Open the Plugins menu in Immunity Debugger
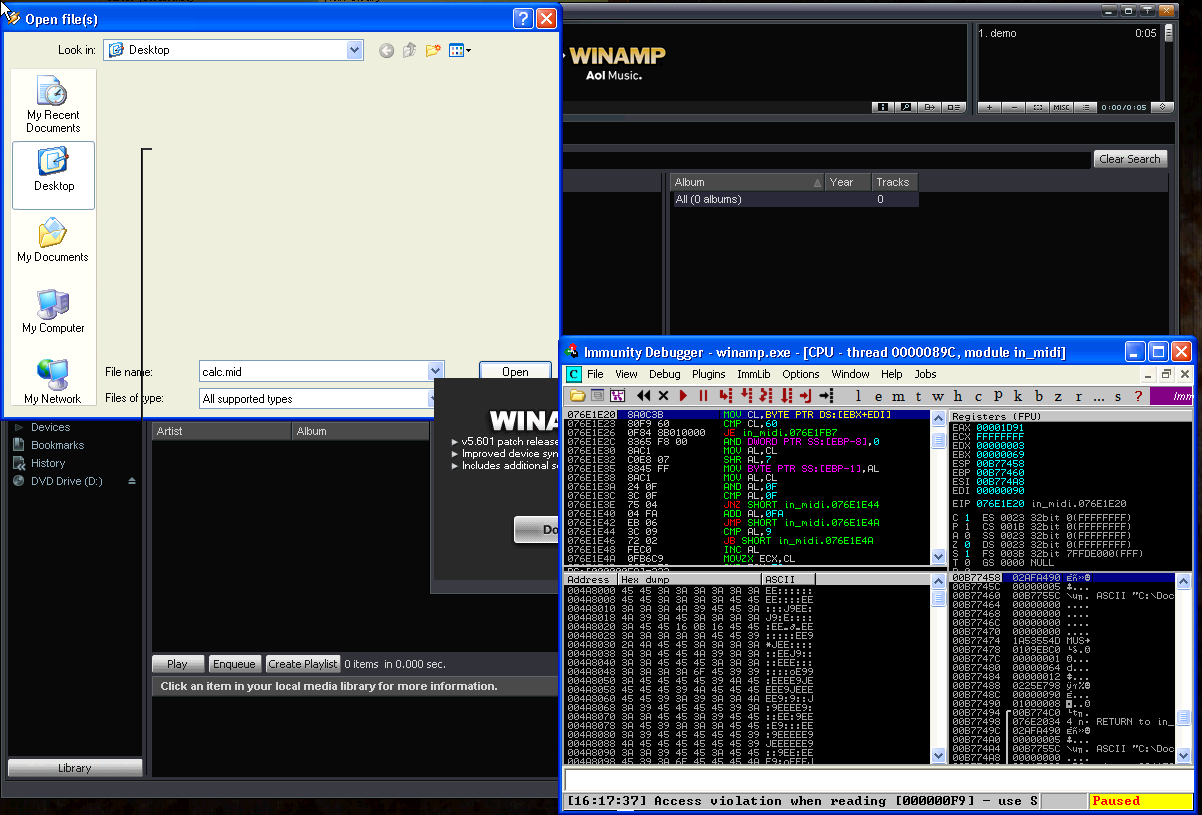This screenshot has height=815, width=1202. pos(708,374)
